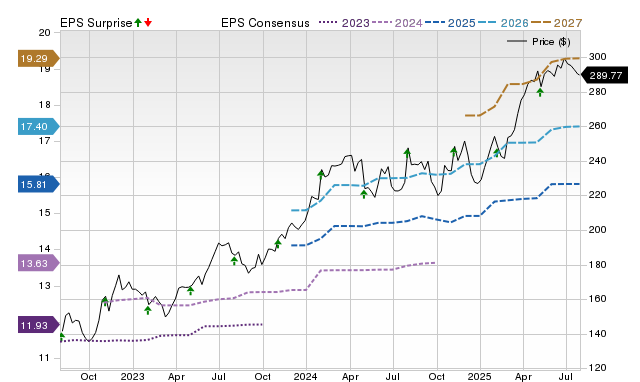
Task: Click the 260 label on the price axis
Action: [597, 126]
